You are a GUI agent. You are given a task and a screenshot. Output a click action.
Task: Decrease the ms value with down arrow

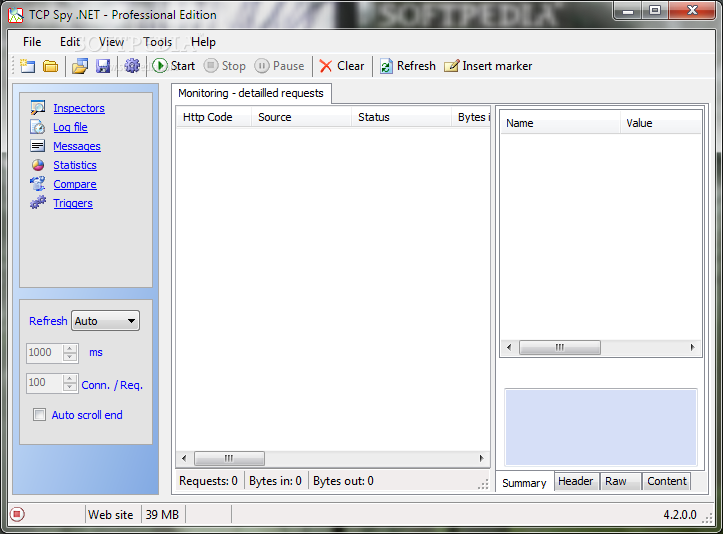click(x=70, y=357)
